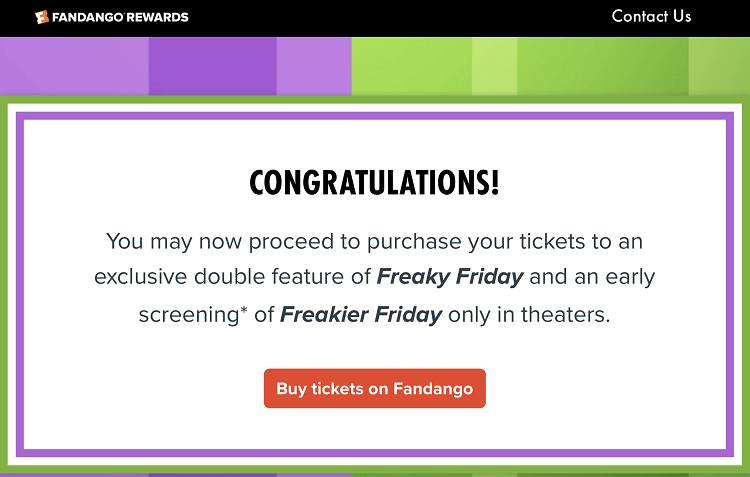Click the Fandango Rewards wordmark
Viewport: 750px width, 477px height.
coord(120,17)
